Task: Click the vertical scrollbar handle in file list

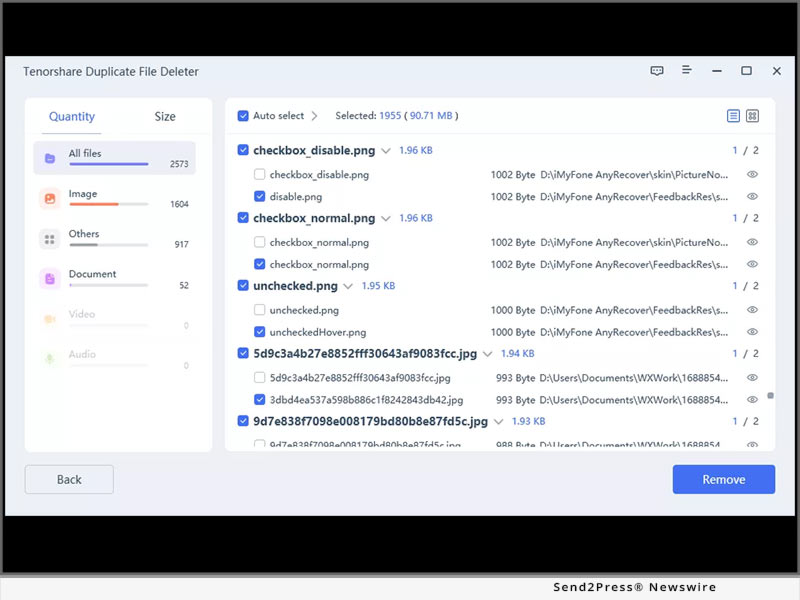Action: click(770, 396)
